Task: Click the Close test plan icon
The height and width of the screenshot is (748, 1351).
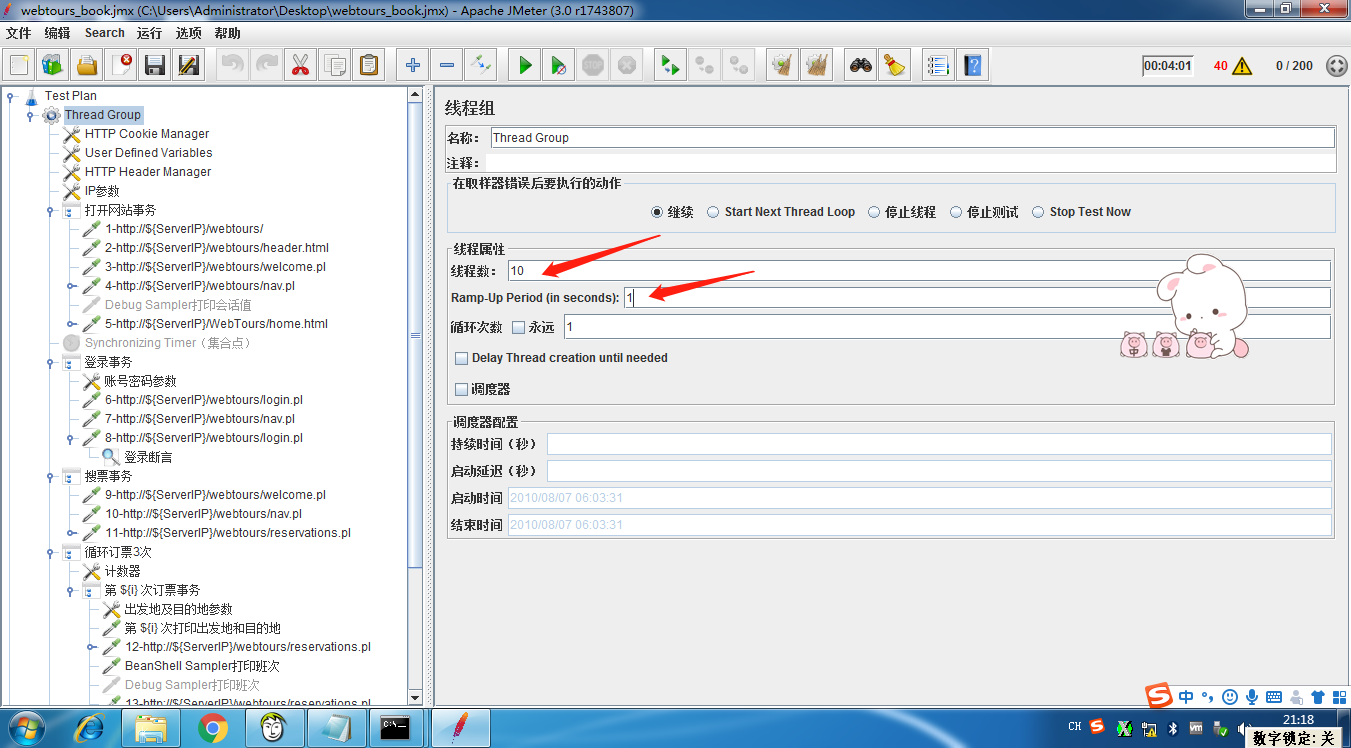Action: pos(121,66)
